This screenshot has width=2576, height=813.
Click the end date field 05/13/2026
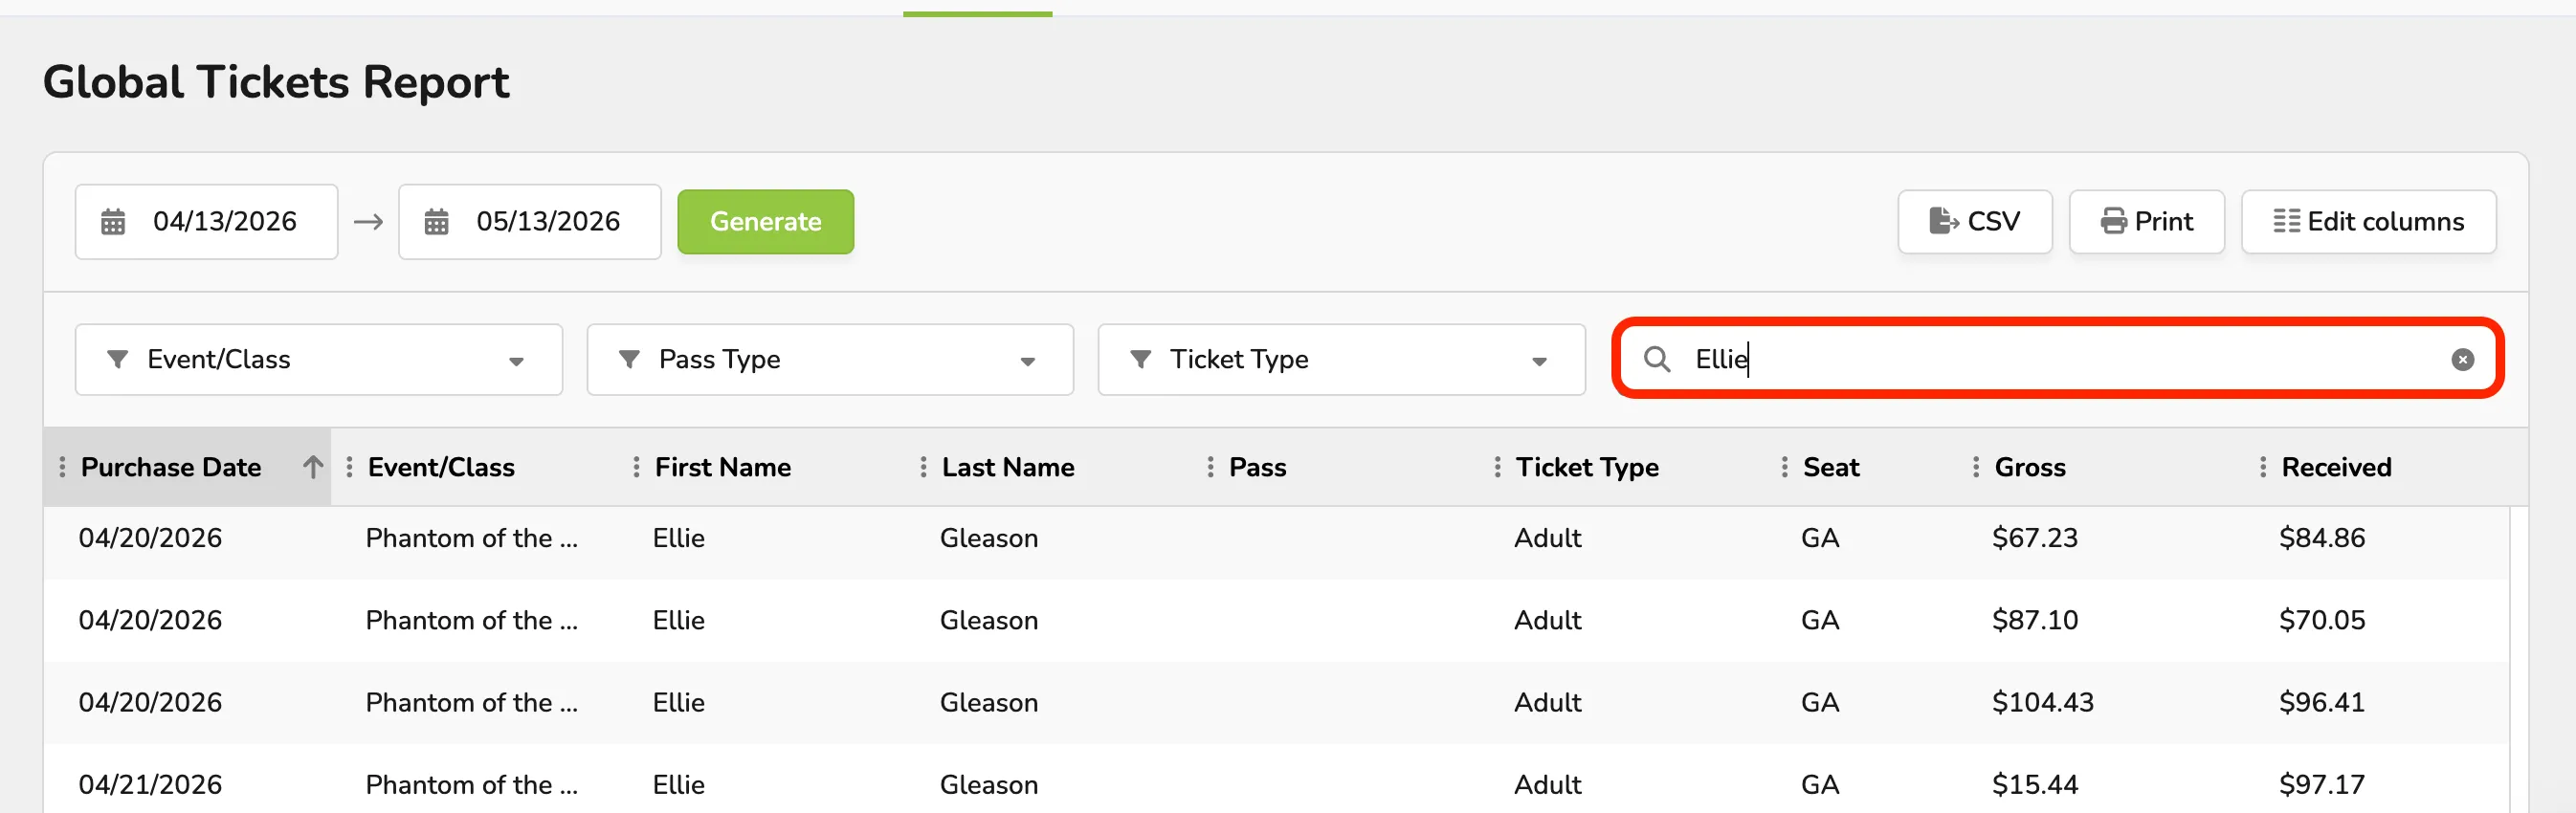[x=529, y=222]
